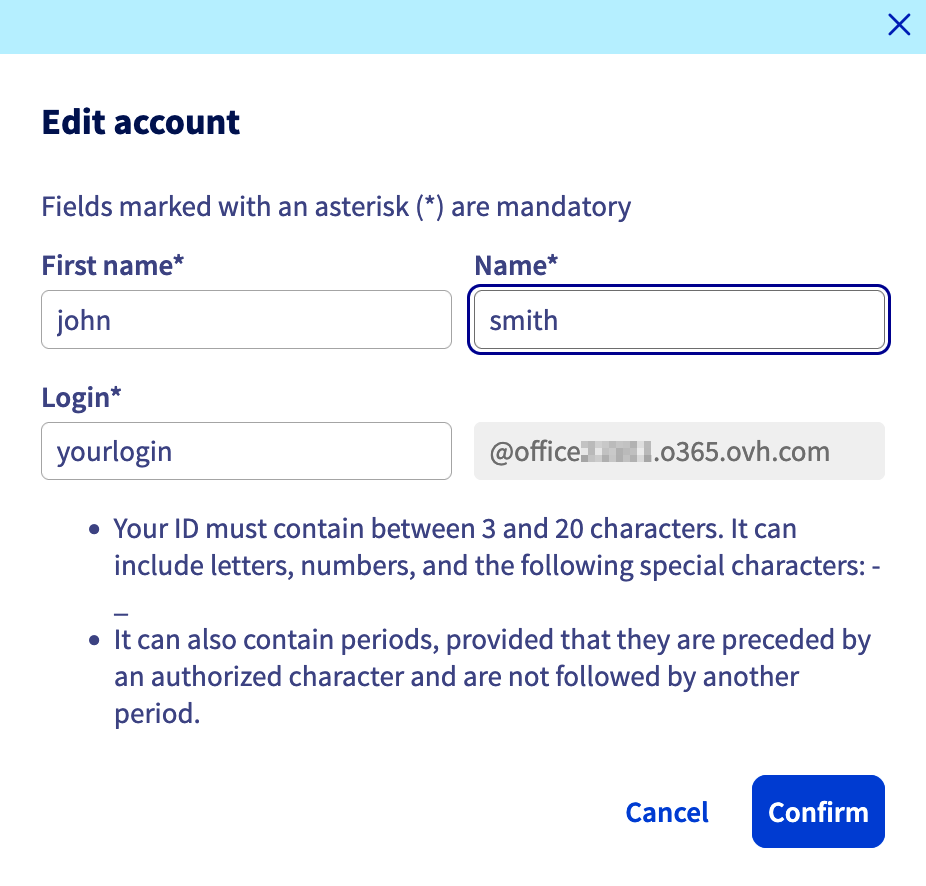This screenshot has height=886, width=926.
Task: Click the periods rule paragraph
Action: 492,677
